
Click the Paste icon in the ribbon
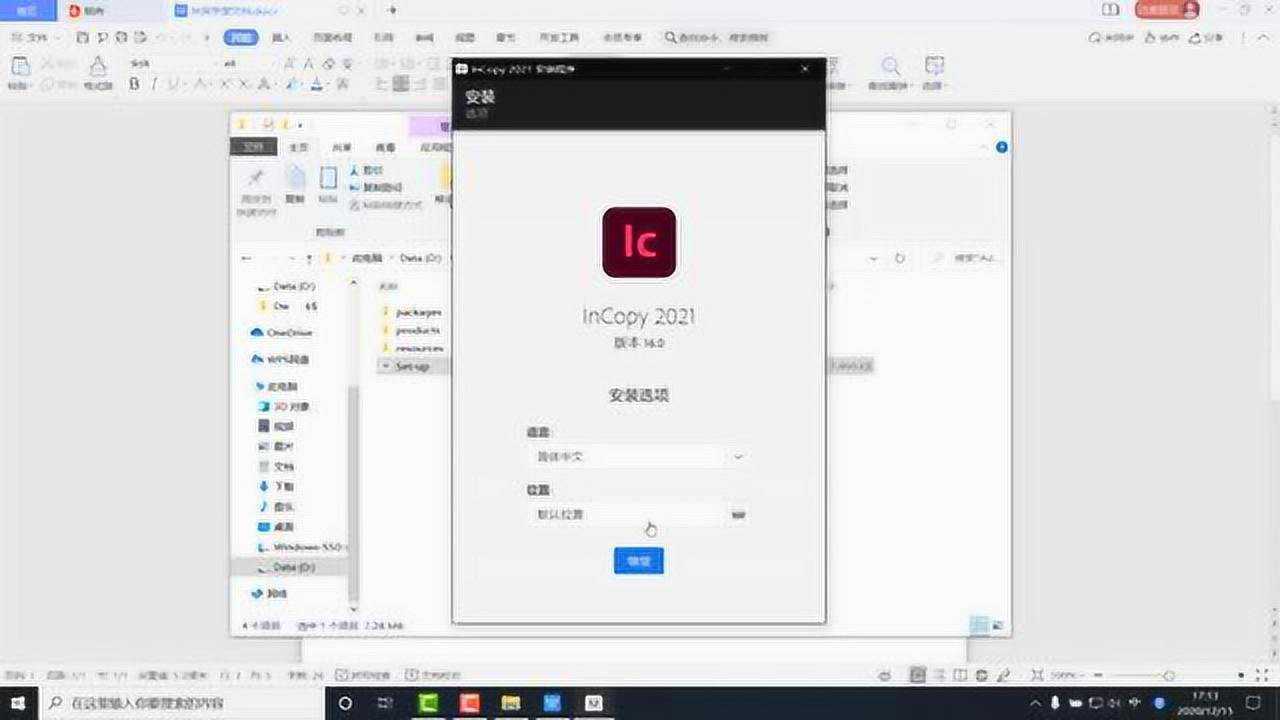tap(19, 72)
